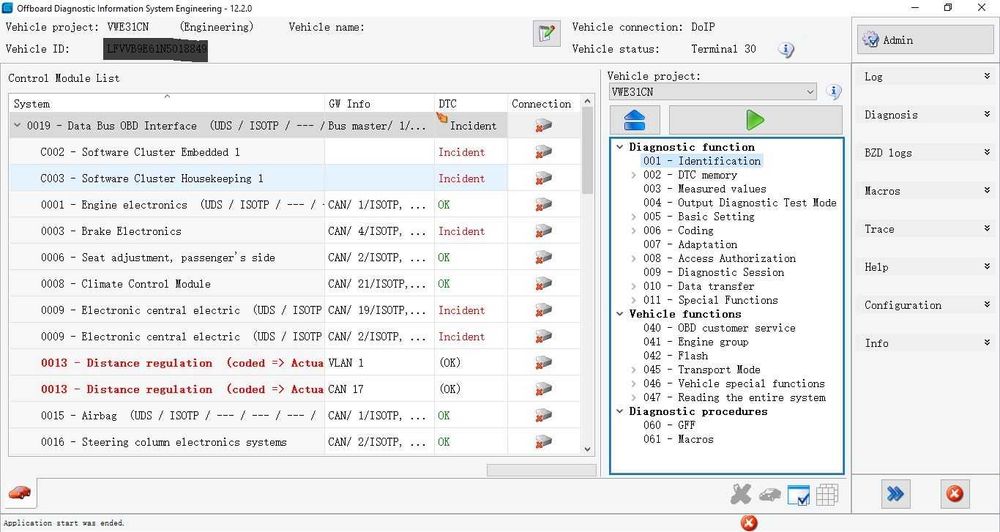The height and width of the screenshot is (532, 1000).
Task: Collapse the Vehicle functions tree node
Action: [619, 314]
